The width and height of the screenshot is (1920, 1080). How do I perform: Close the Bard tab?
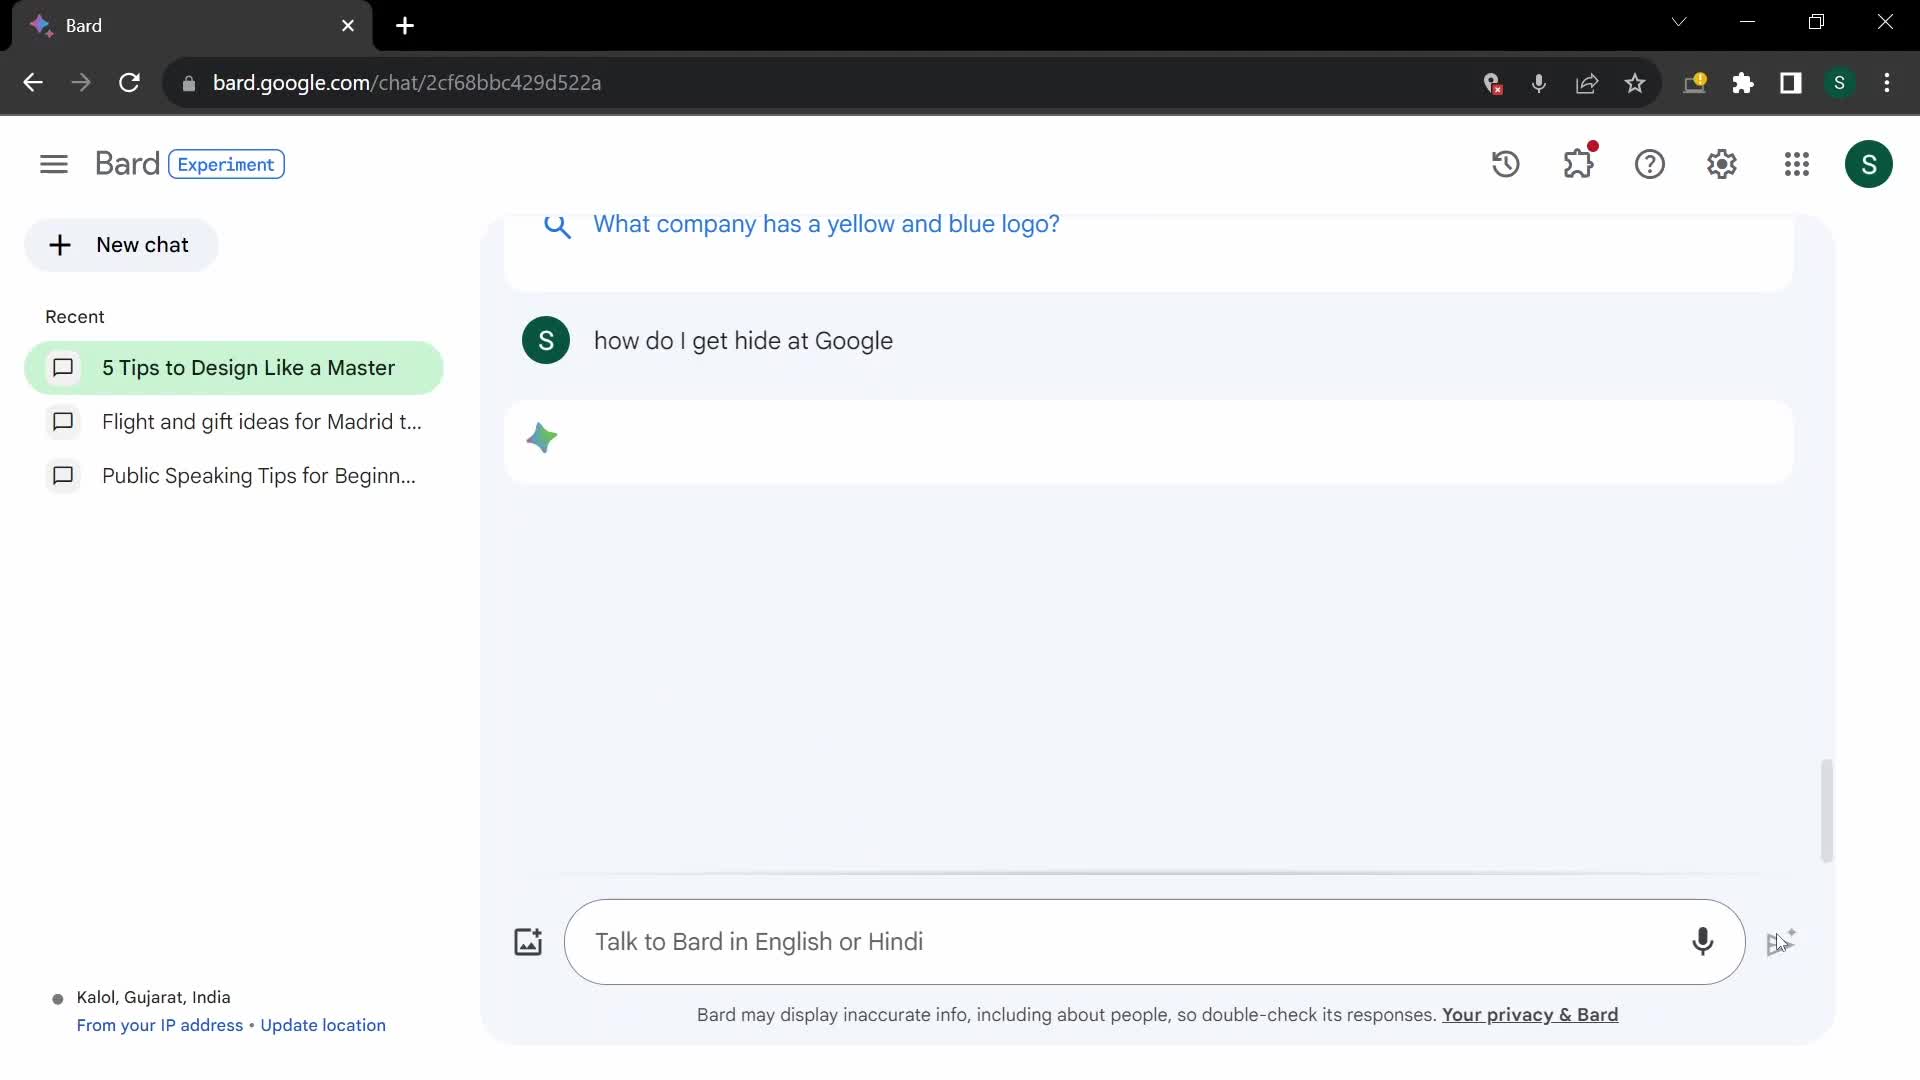tap(348, 26)
